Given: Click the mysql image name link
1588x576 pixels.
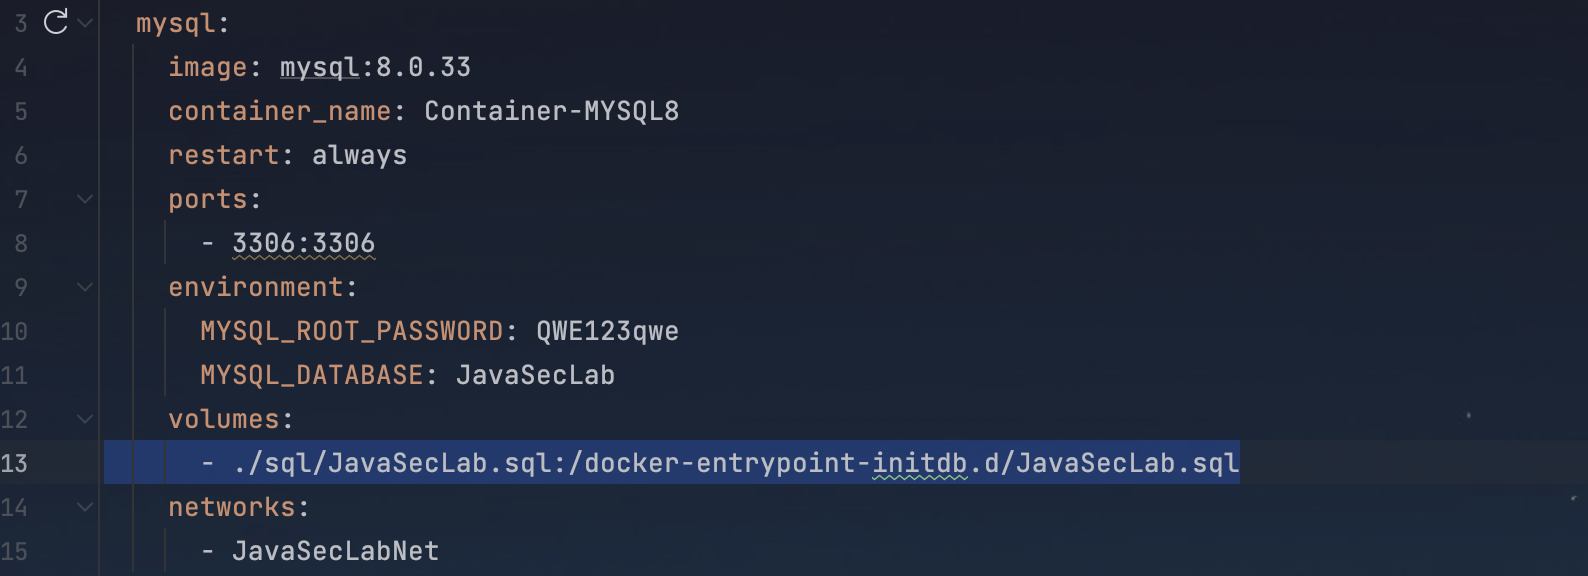Looking at the screenshot, I should coord(319,67).
